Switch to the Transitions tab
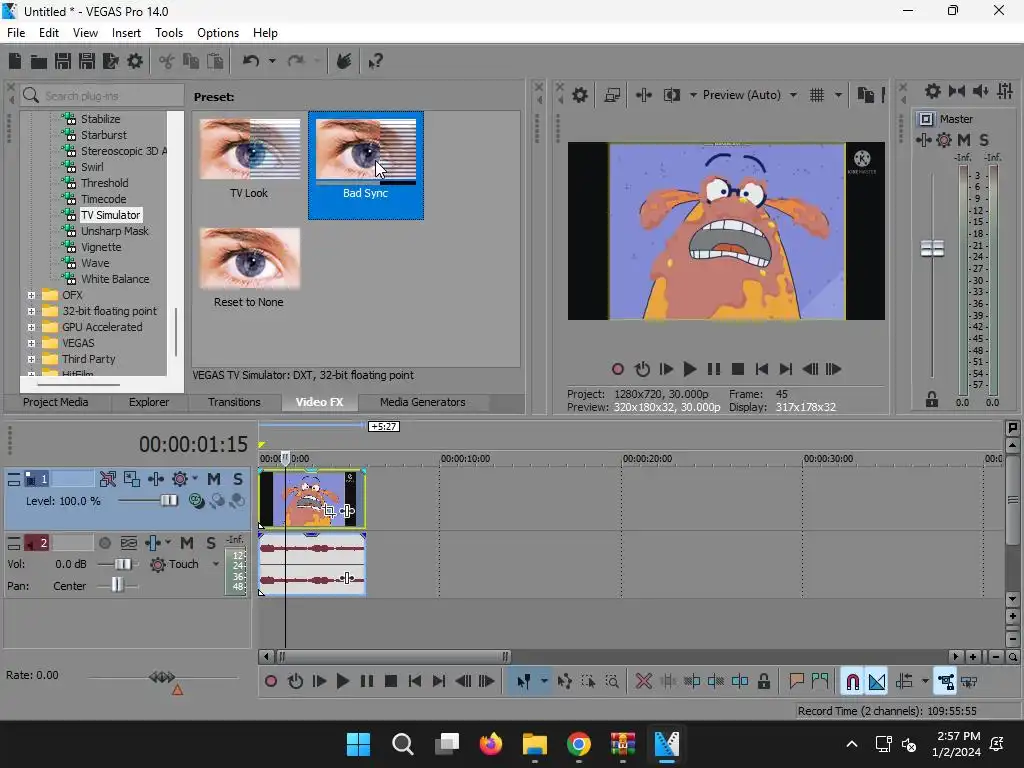 (x=234, y=402)
